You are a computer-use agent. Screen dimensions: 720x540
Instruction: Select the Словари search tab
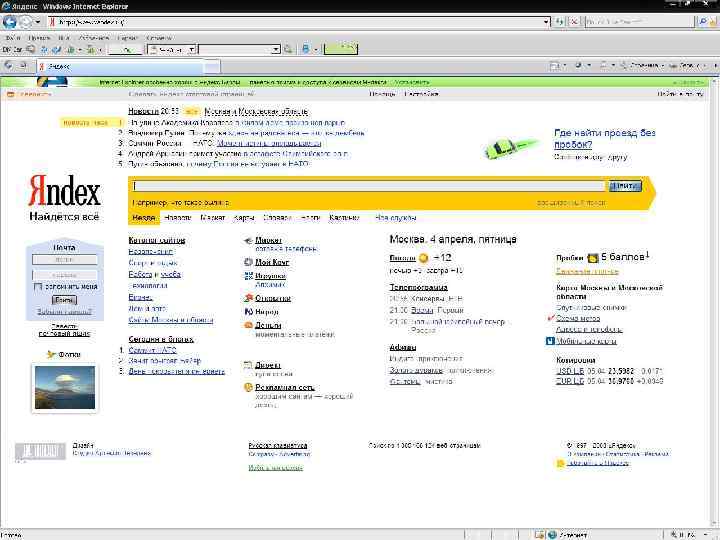pos(277,218)
